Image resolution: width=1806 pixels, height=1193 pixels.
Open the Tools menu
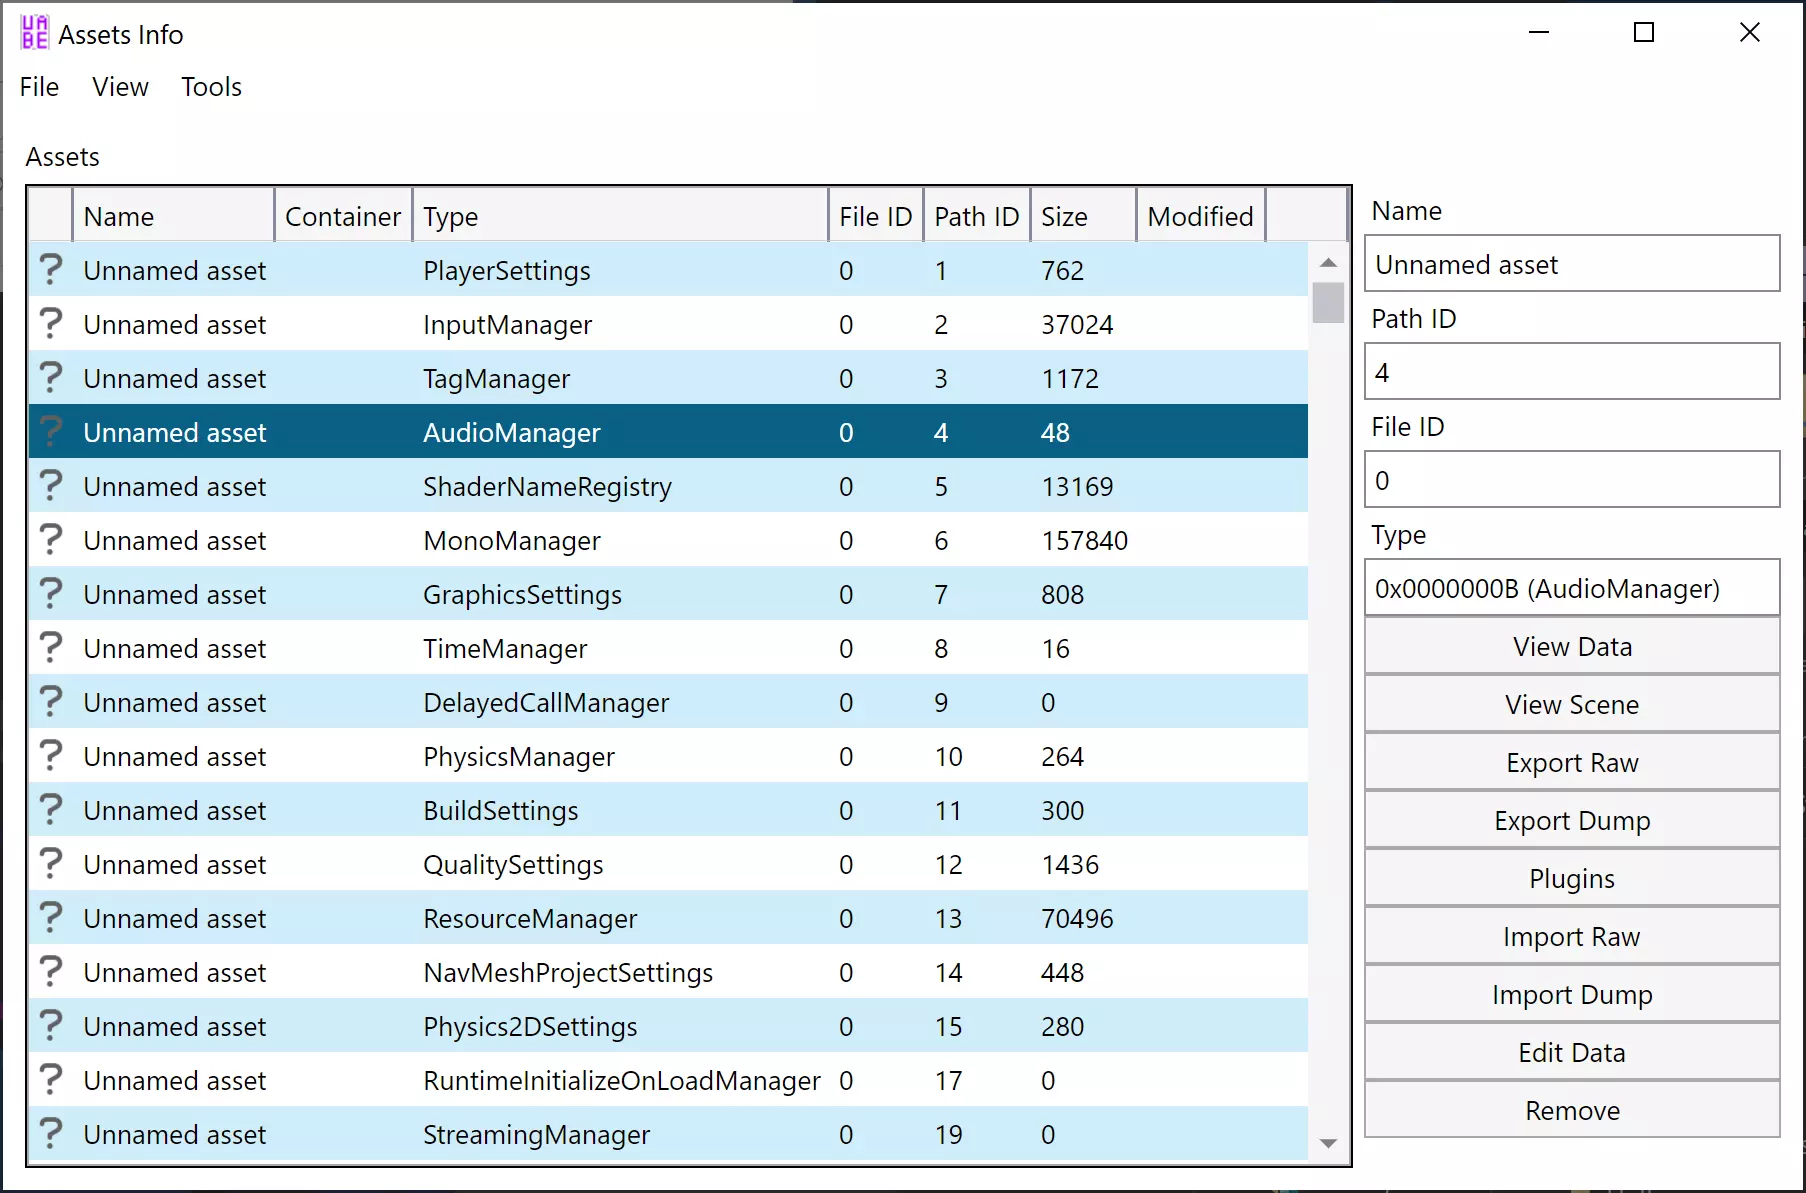[x=211, y=87]
